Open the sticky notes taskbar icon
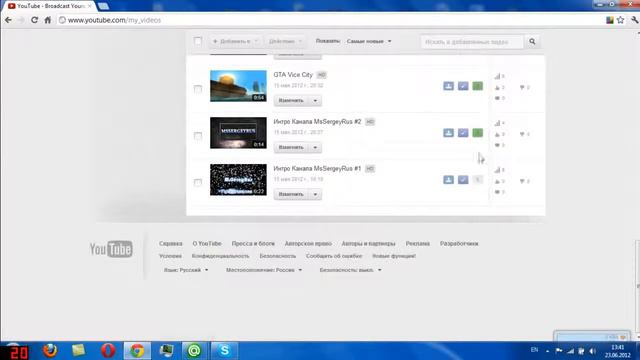The image size is (640, 360). pos(78,351)
